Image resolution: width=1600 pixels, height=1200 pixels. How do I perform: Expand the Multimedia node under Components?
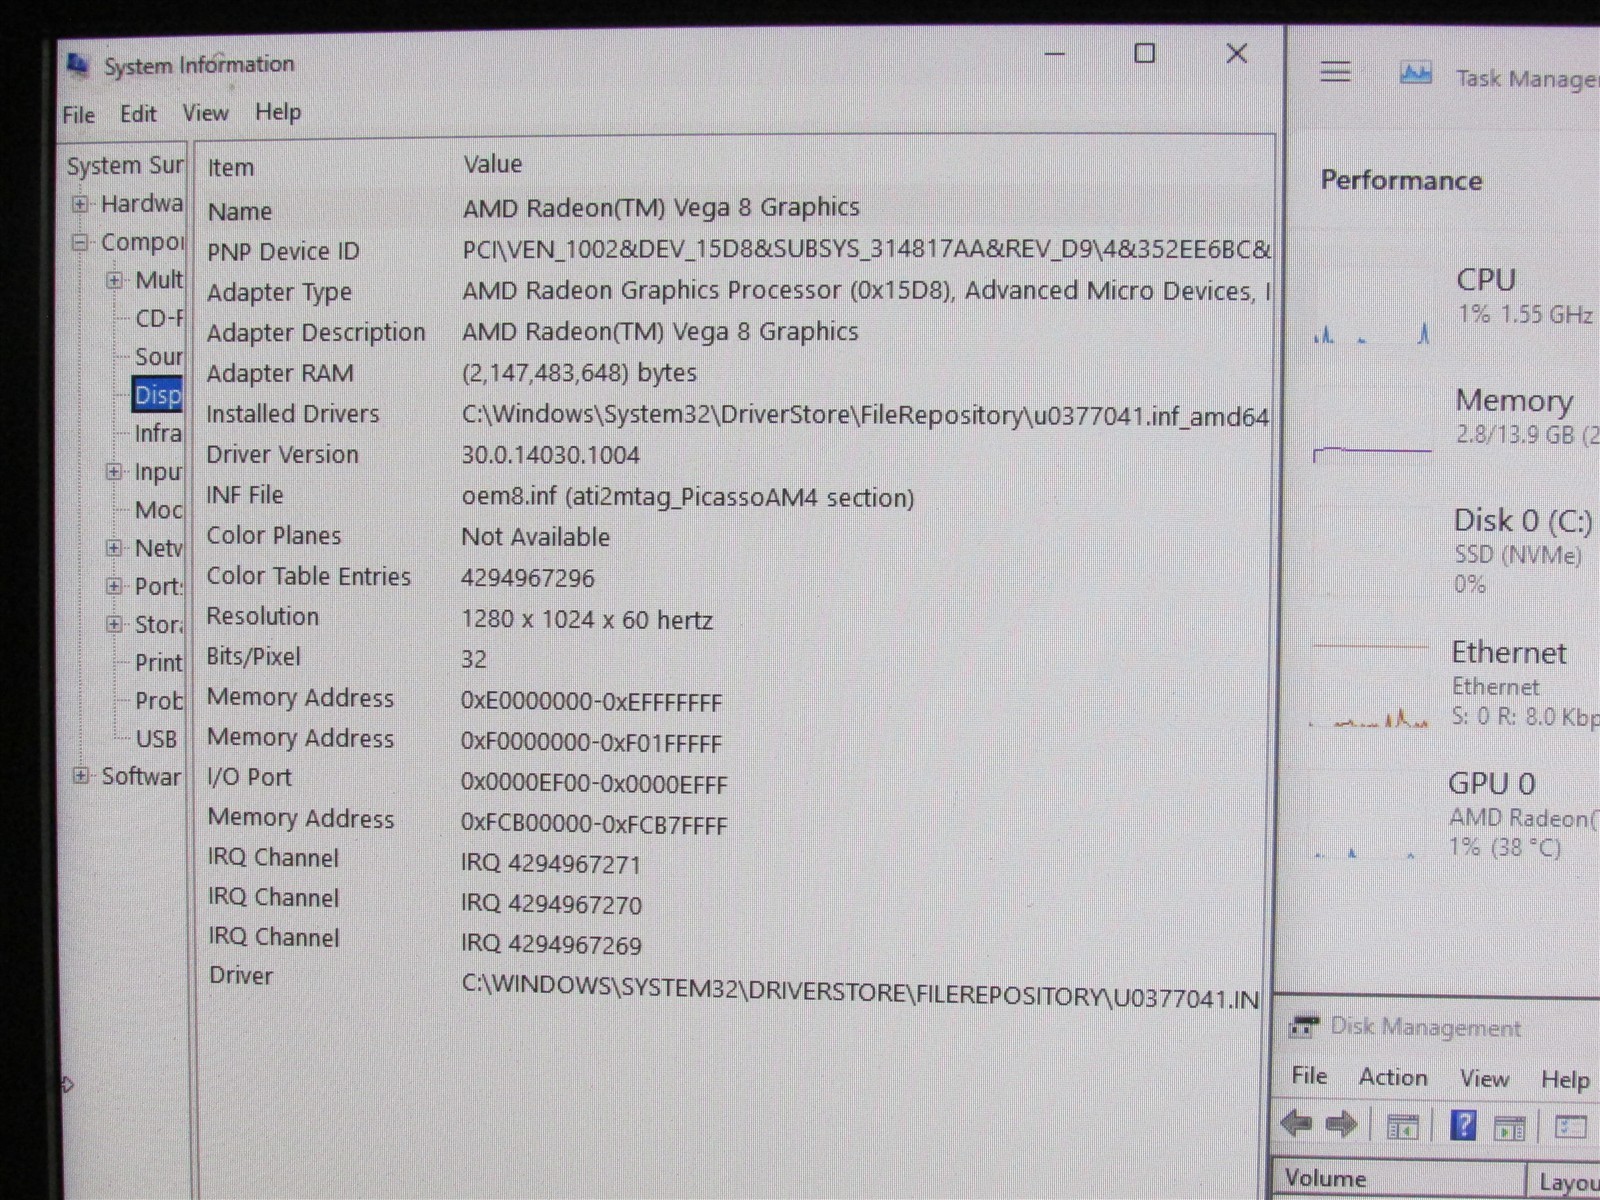click(114, 280)
